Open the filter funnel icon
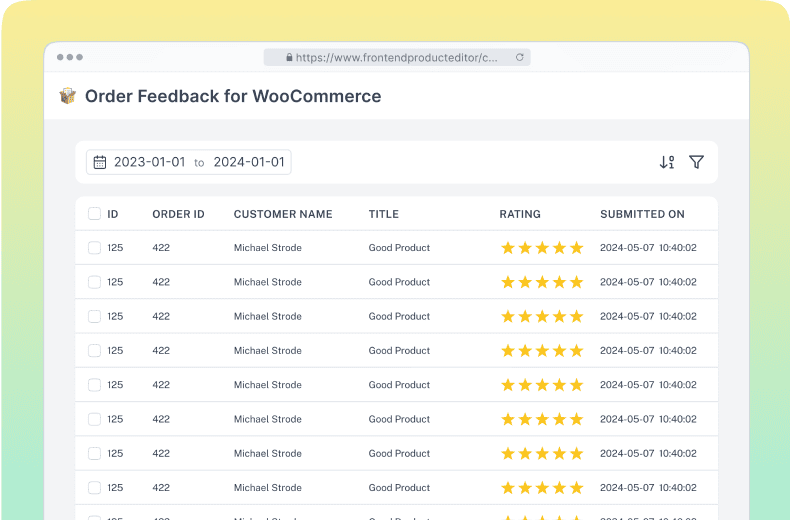This screenshot has height=520, width=790. point(697,162)
